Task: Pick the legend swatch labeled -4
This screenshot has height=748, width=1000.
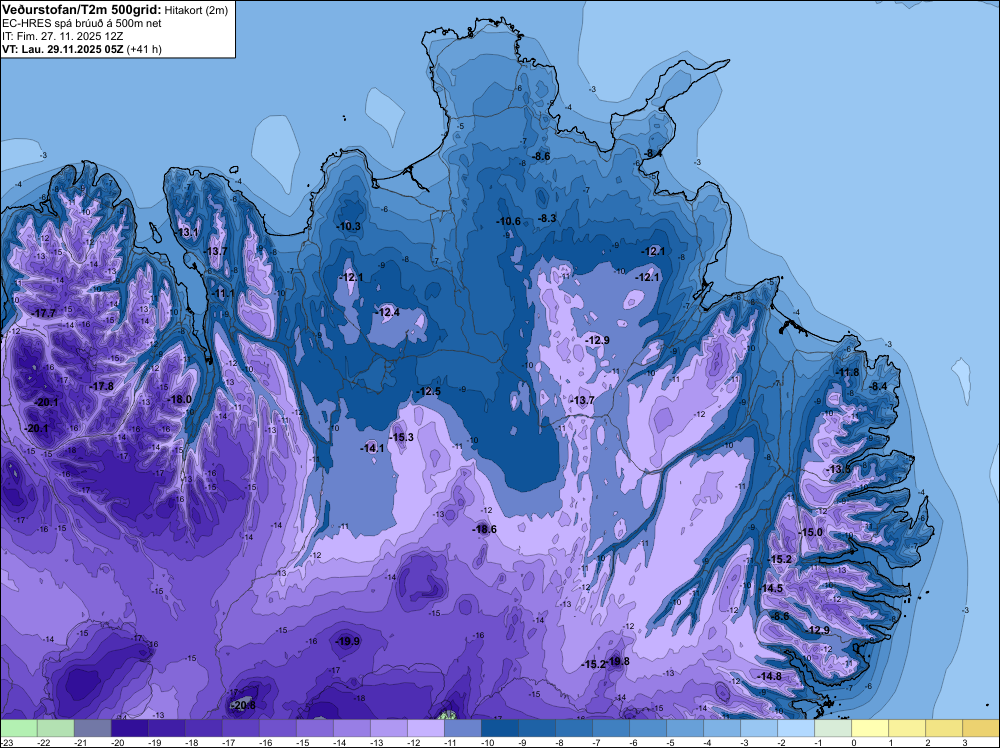Action: pyautogui.click(x=721, y=728)
